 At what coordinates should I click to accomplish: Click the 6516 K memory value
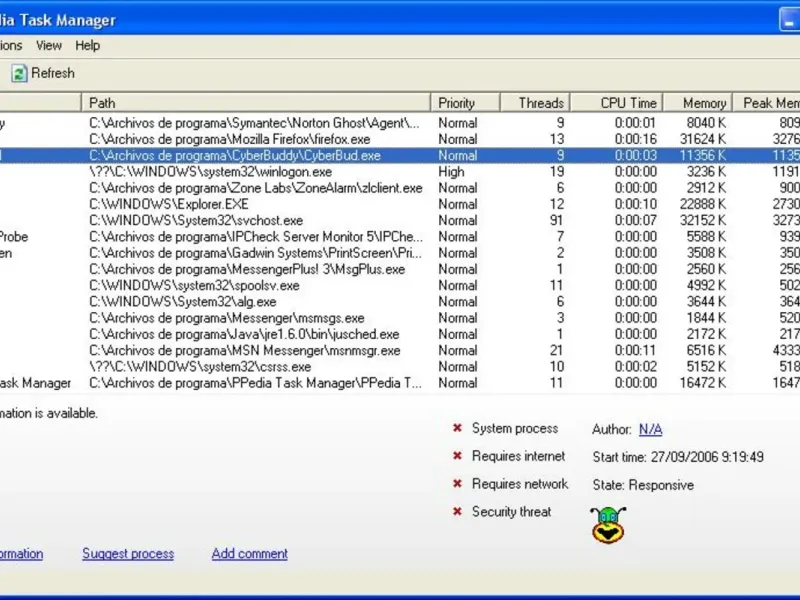pyautogui.click(x=706, y=351)
